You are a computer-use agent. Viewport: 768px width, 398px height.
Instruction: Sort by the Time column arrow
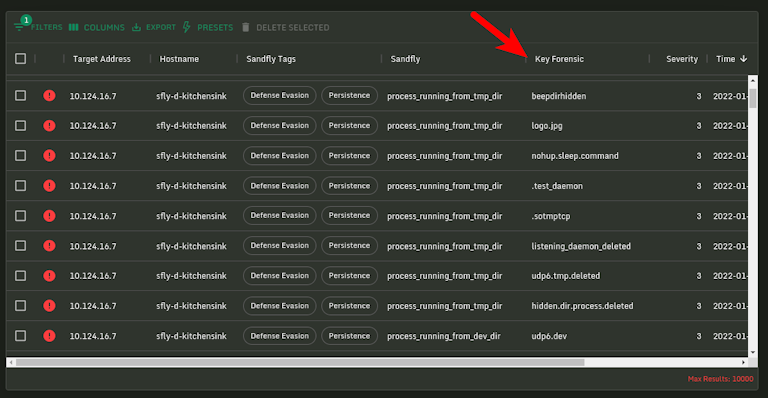(744, 59)
